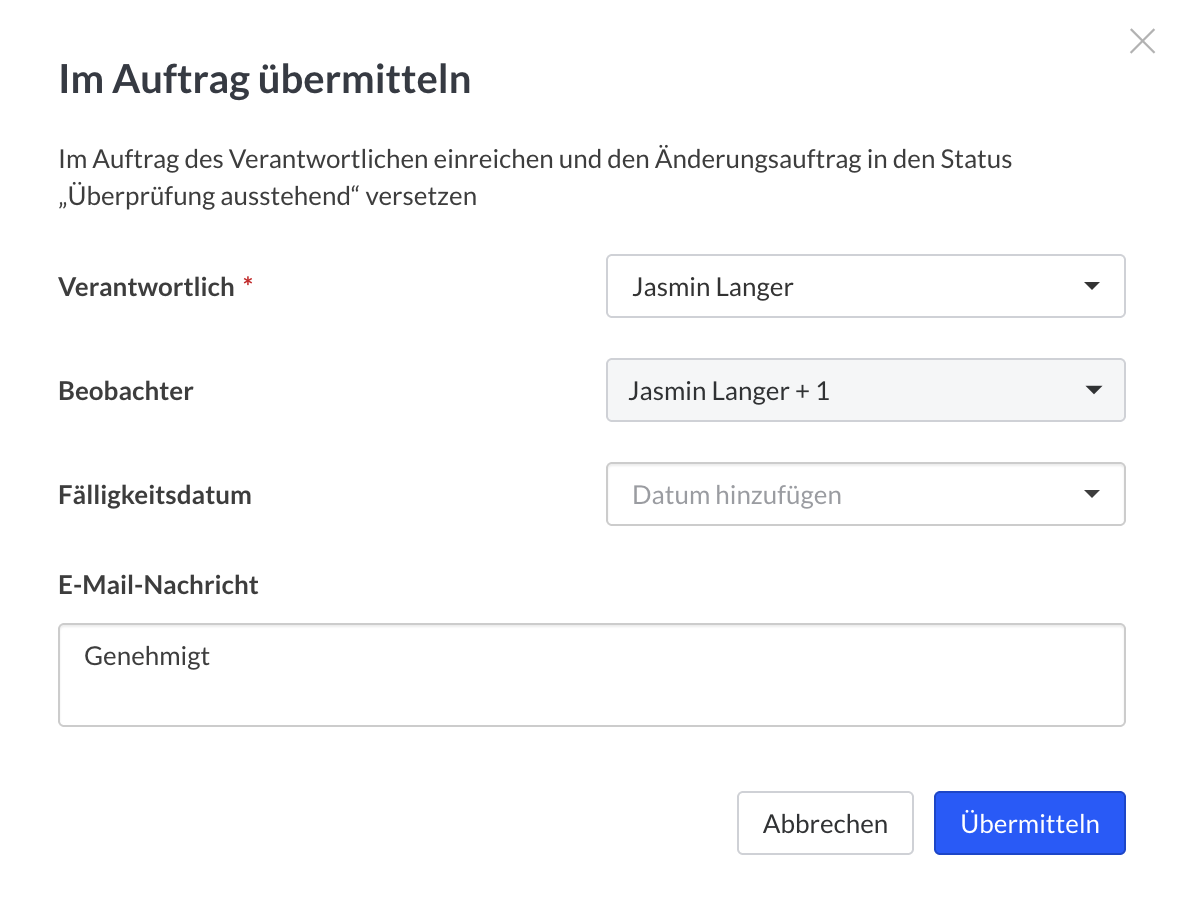Open the Fälligkeitsdatum dropdown arrow
Screen dimensions: 1182x908
coord(1092,494)
